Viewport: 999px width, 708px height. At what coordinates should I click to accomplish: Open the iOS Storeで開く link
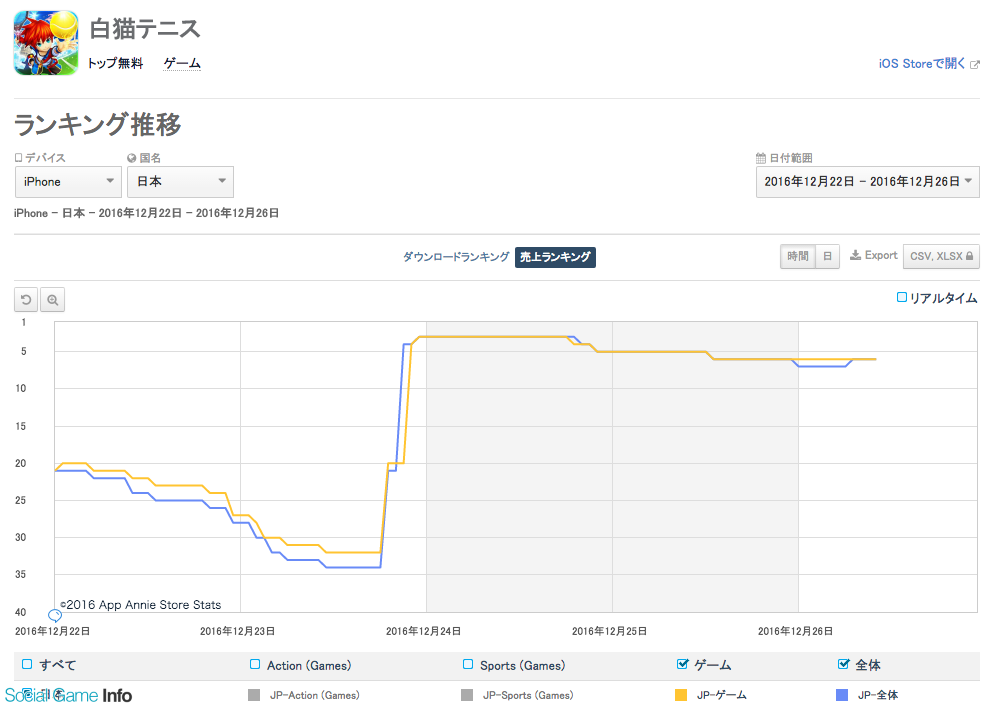pyautogui.click(x=922, y=64)
